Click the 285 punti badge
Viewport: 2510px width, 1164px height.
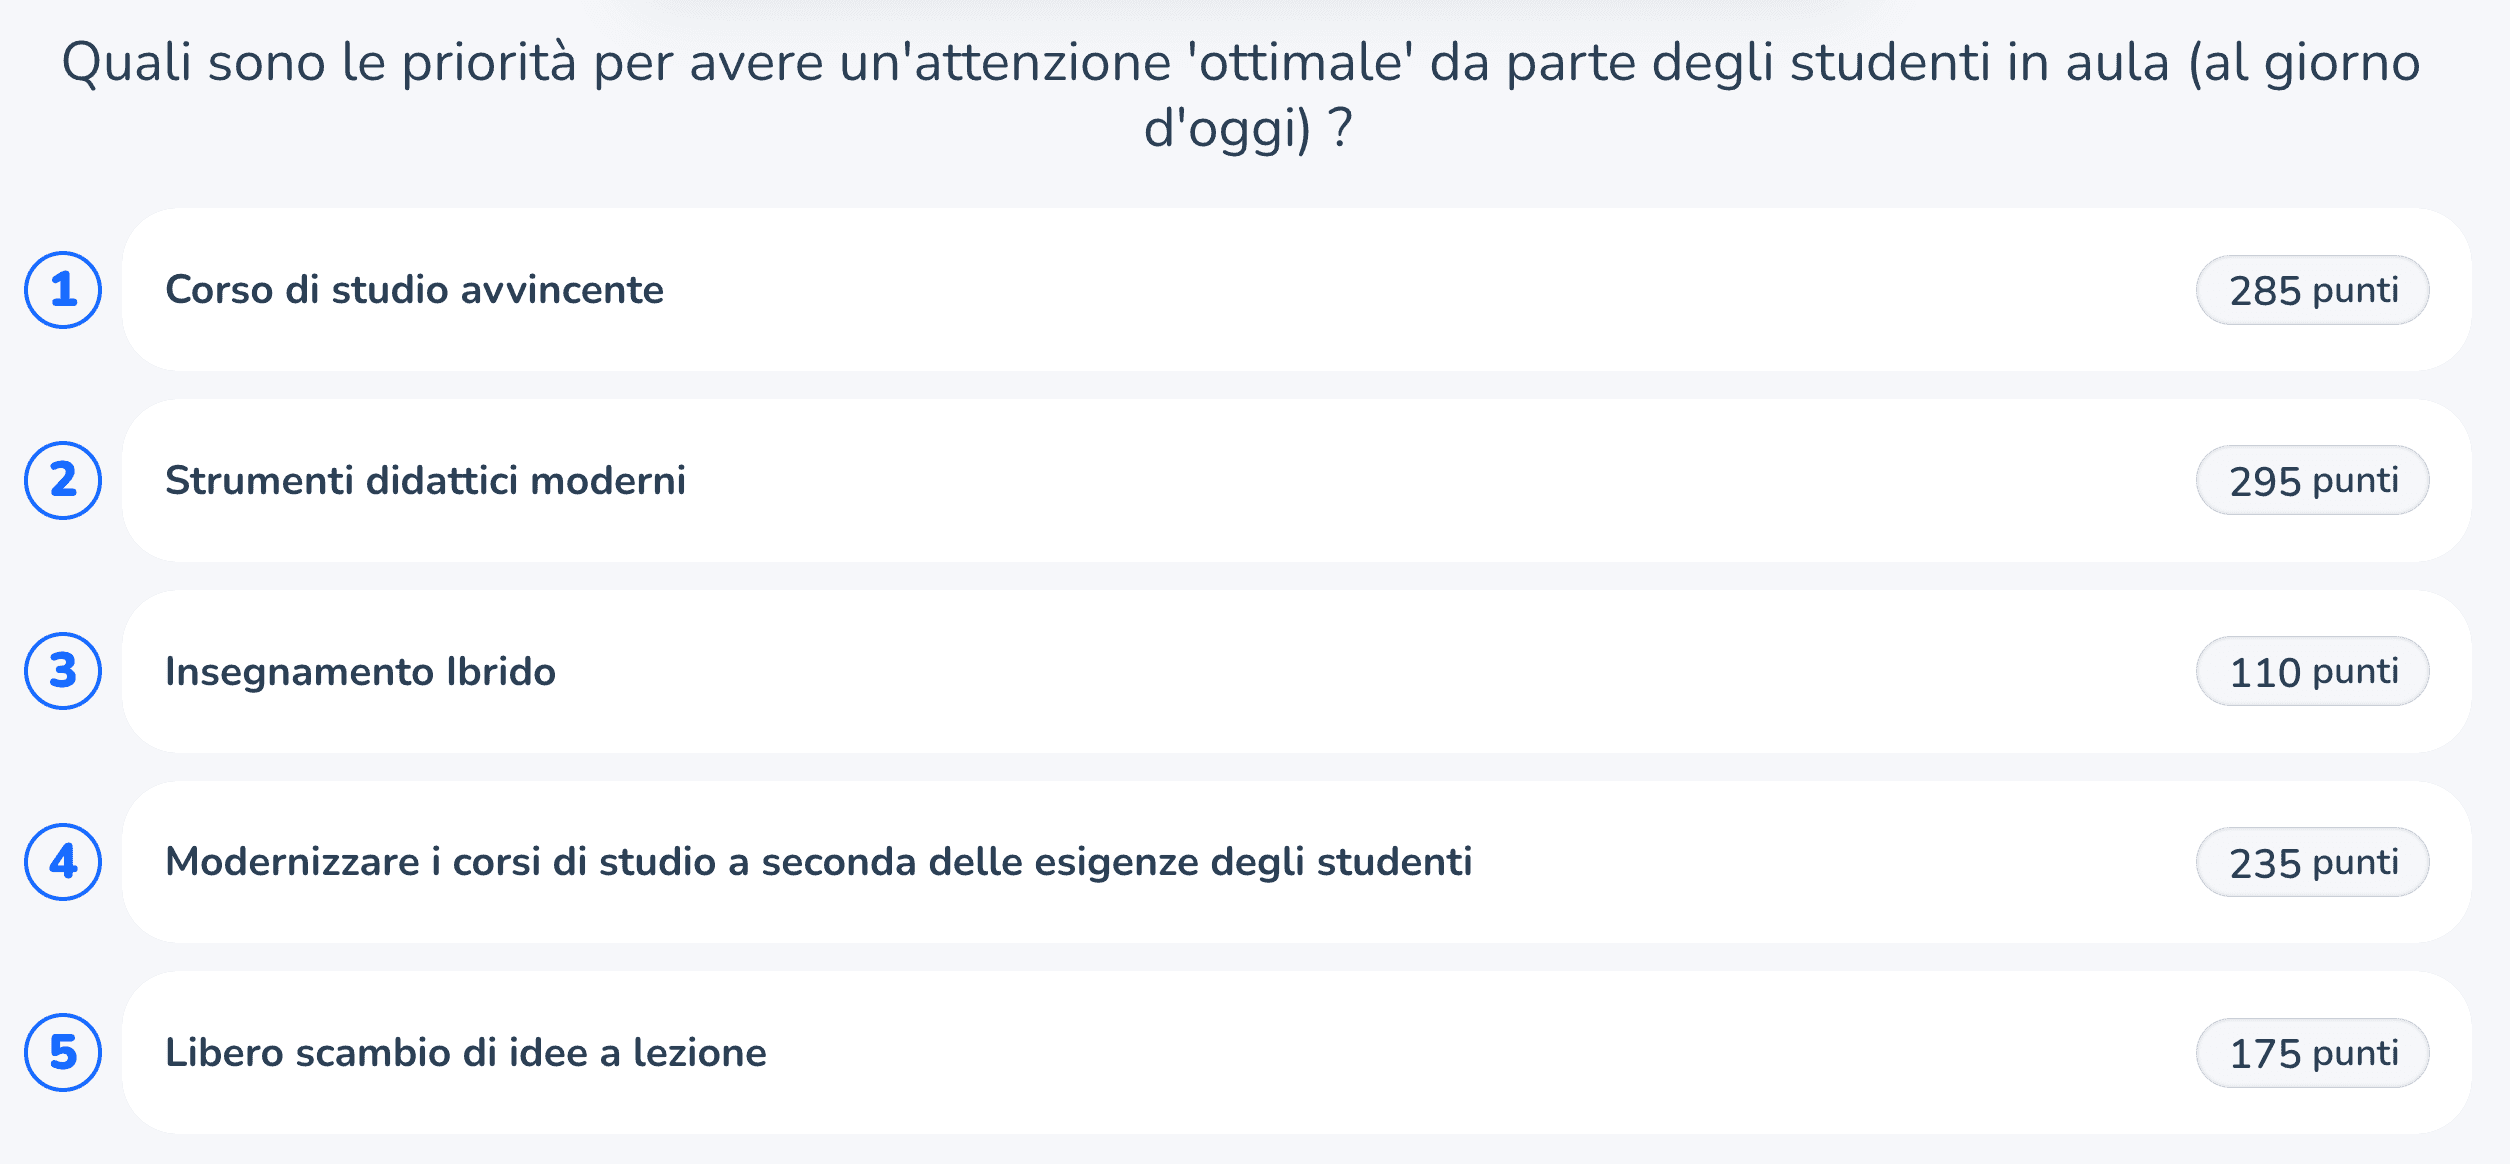pyautogui.click(x=2312, y=290)
